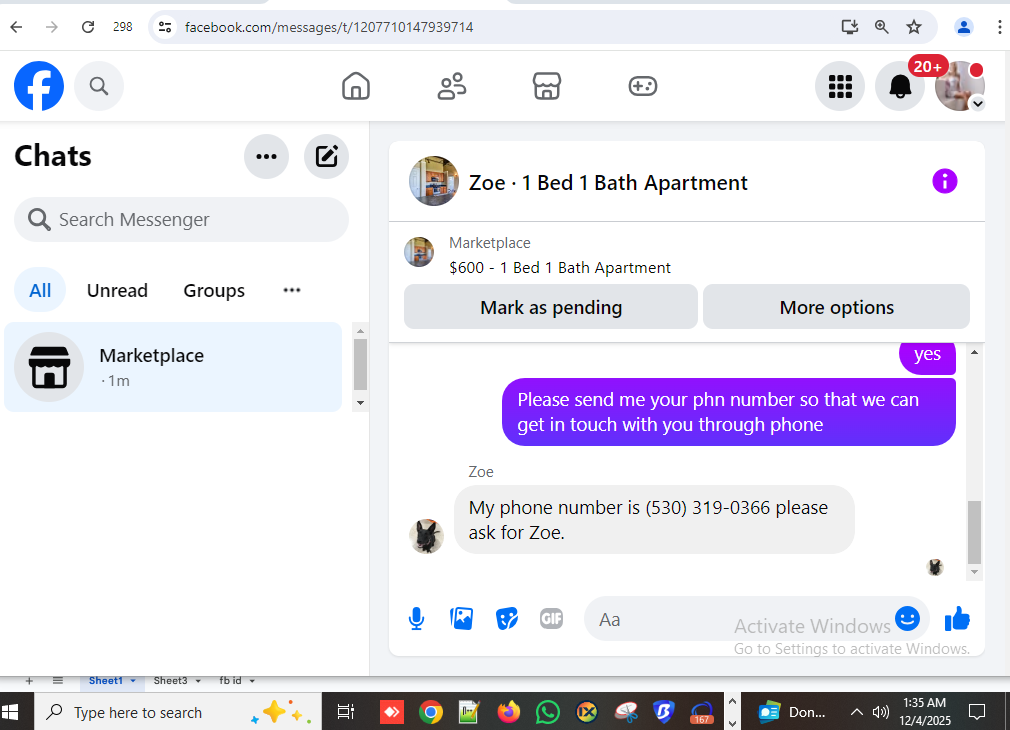This screenshot has width=1010, height=730.
Task: Open Chrome from taskbar
Action: click(430, 712)
